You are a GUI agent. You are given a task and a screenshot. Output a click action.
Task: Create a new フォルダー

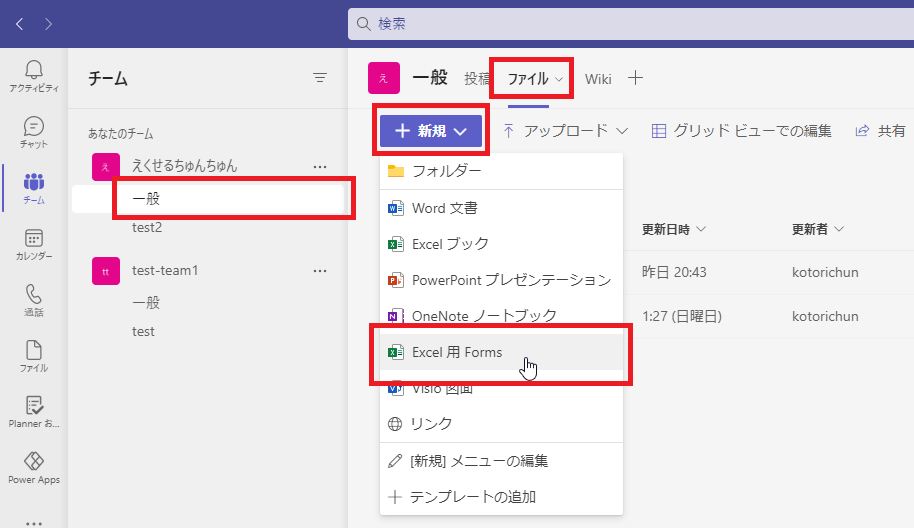click(x=501, y=171)
